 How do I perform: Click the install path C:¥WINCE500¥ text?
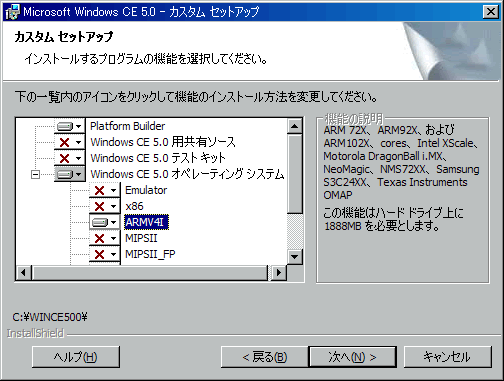pos(50,317)
